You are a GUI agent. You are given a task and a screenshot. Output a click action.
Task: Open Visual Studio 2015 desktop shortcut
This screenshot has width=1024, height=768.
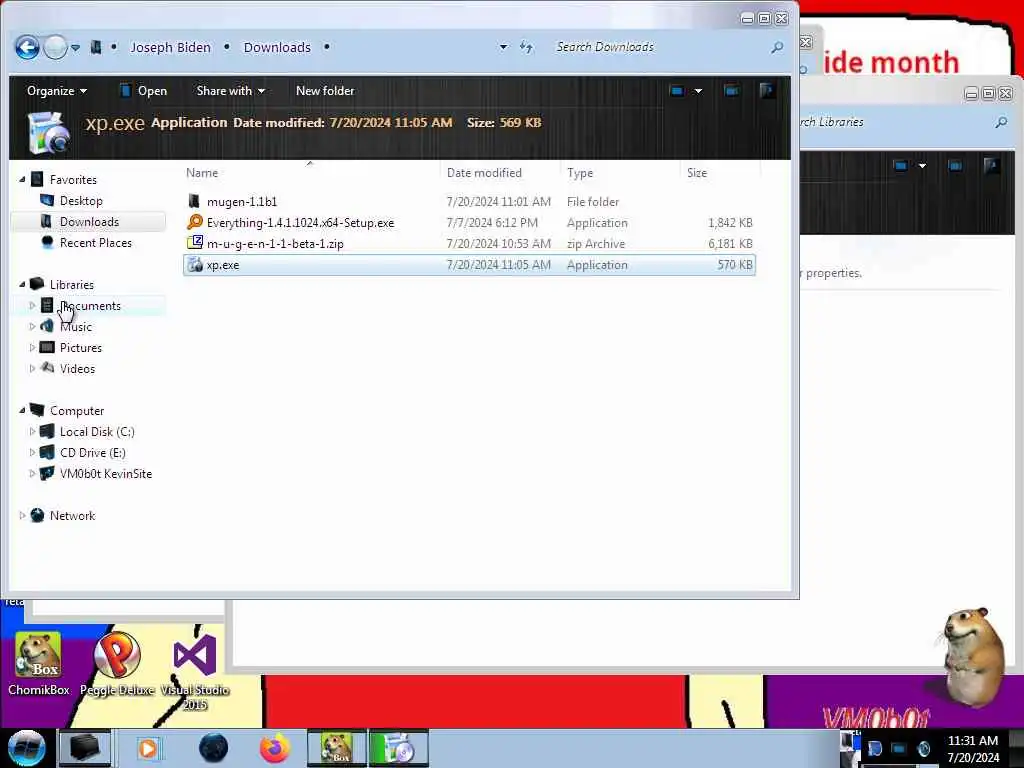pos(195,672)
